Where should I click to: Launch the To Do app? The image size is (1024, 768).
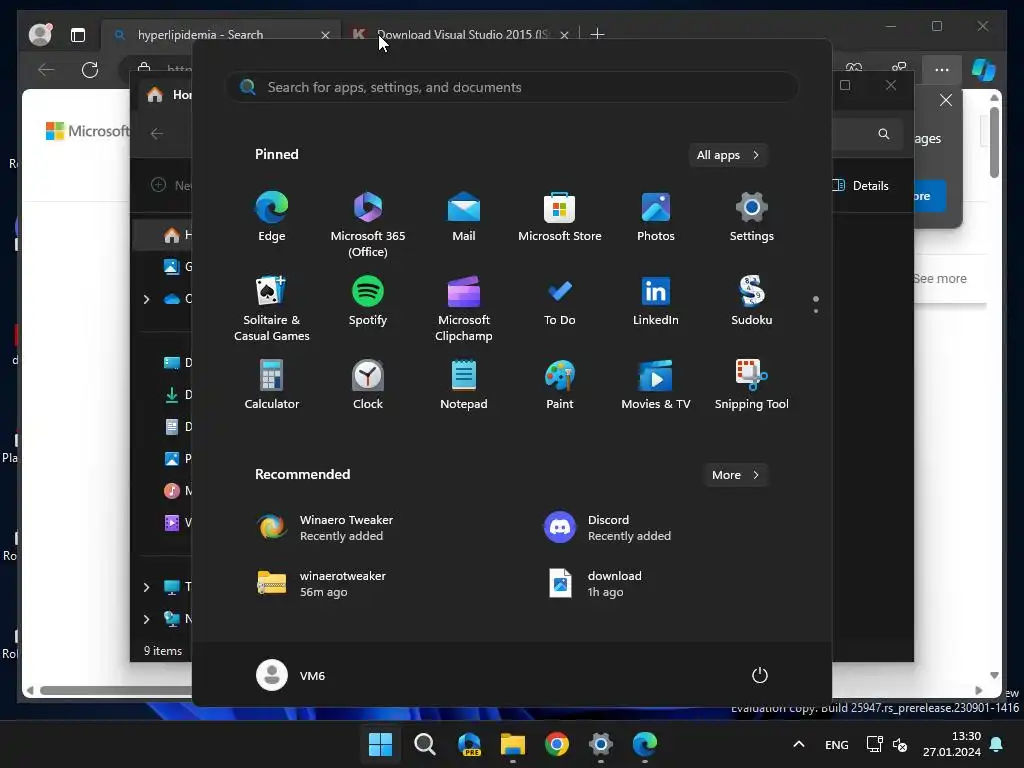(560, 301)
